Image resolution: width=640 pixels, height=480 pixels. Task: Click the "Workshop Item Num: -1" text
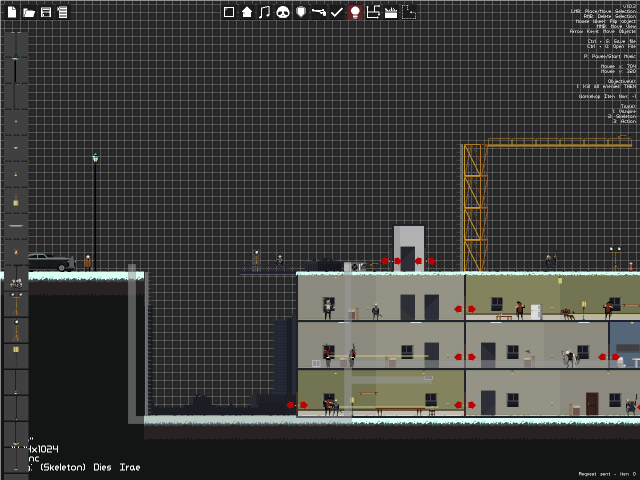pos(607,96)
